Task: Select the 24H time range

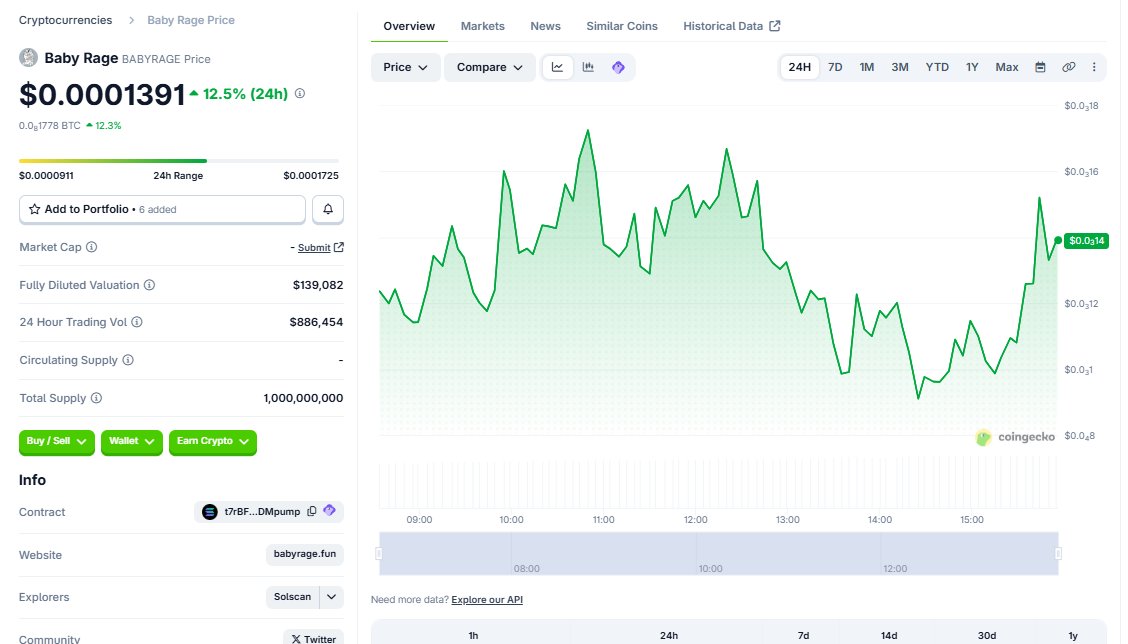Action: tap(799, 67)
